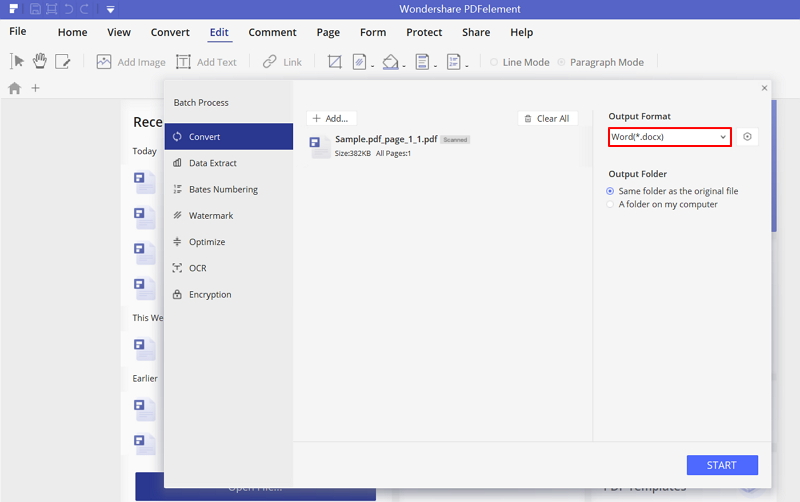Image resolution: width=800 pixels, height=502 pixels.
Task: Open first recent file under Earlier
Action: pos(144,409)
